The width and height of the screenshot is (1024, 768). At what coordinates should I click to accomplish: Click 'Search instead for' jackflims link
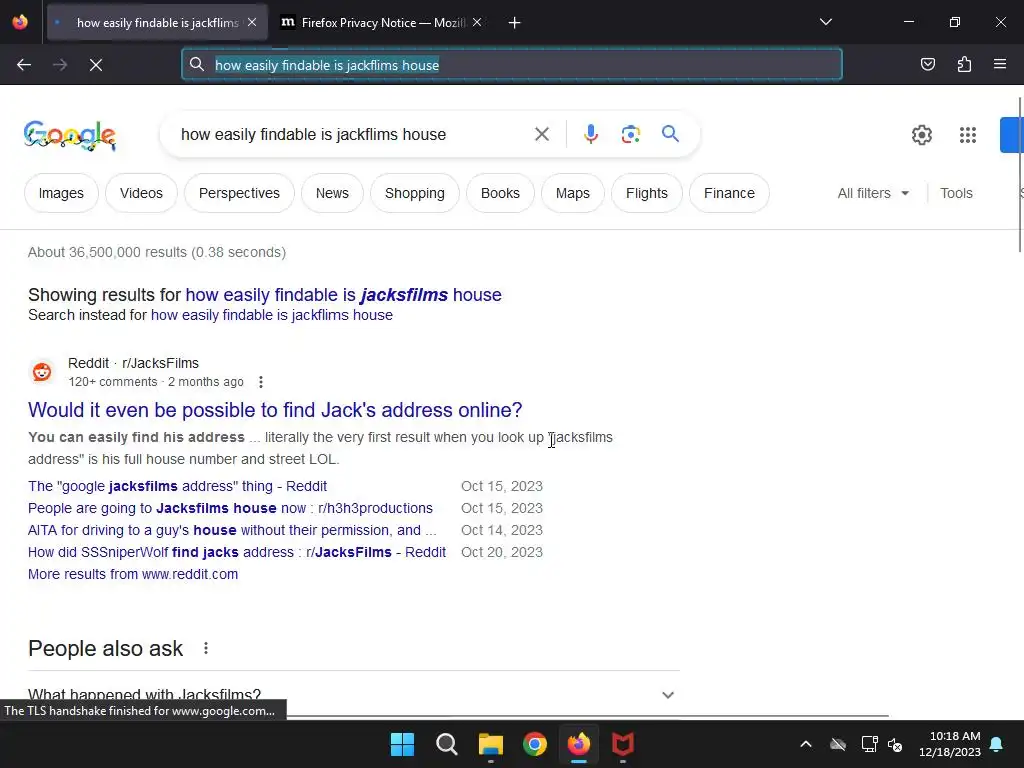point(272,315)
